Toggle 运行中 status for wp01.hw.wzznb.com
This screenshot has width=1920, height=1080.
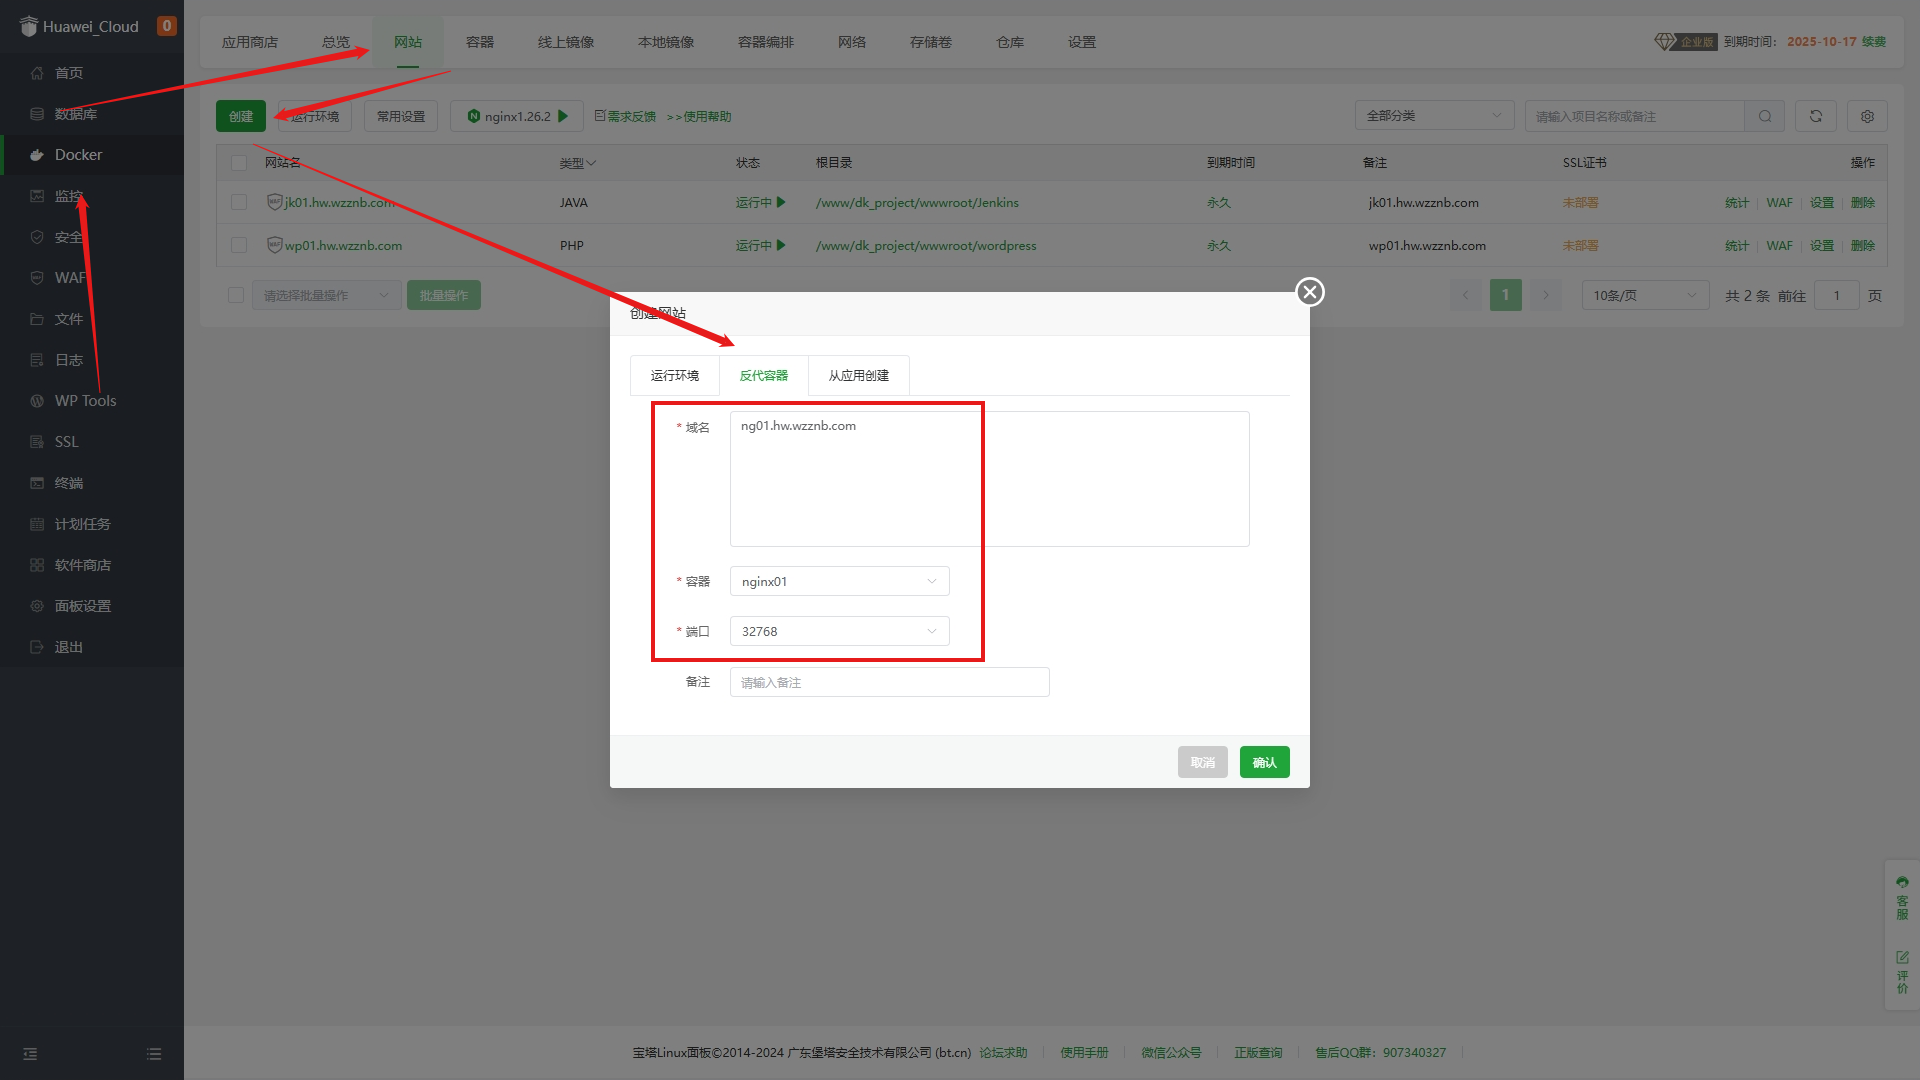[x=761, y=245]
